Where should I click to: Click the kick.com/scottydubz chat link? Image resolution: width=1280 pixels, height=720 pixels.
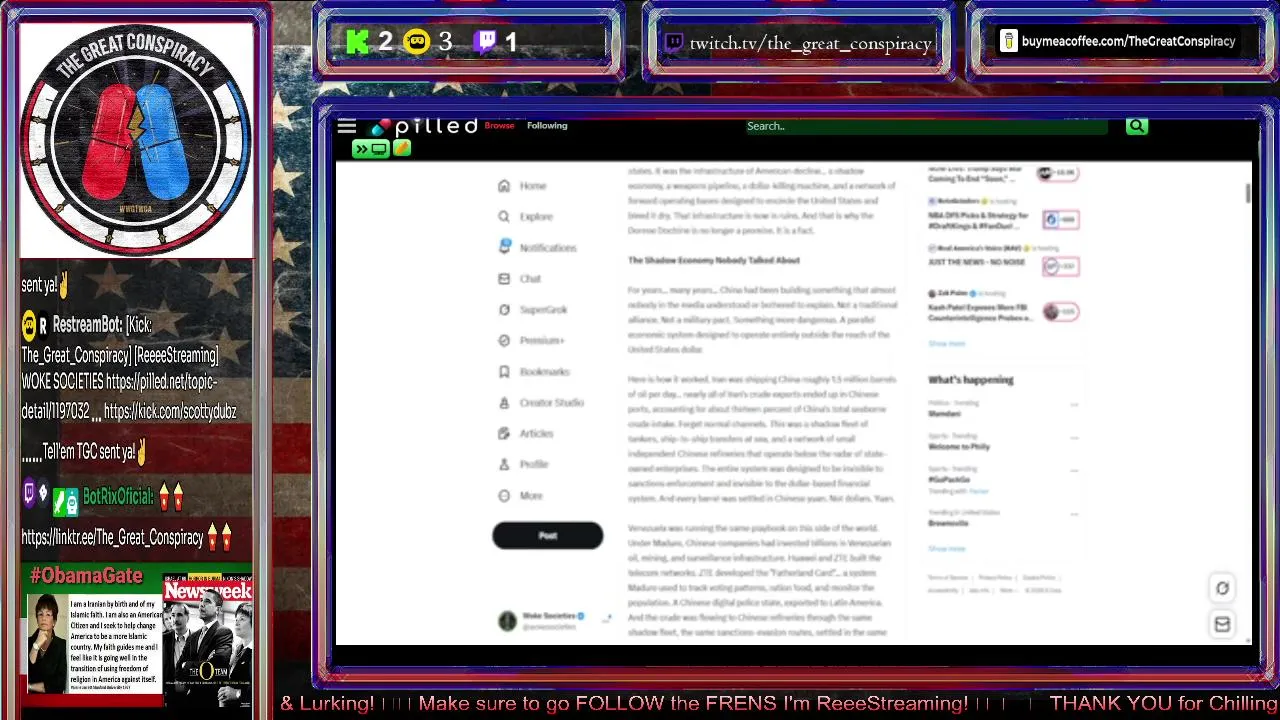tap(170, 411)
